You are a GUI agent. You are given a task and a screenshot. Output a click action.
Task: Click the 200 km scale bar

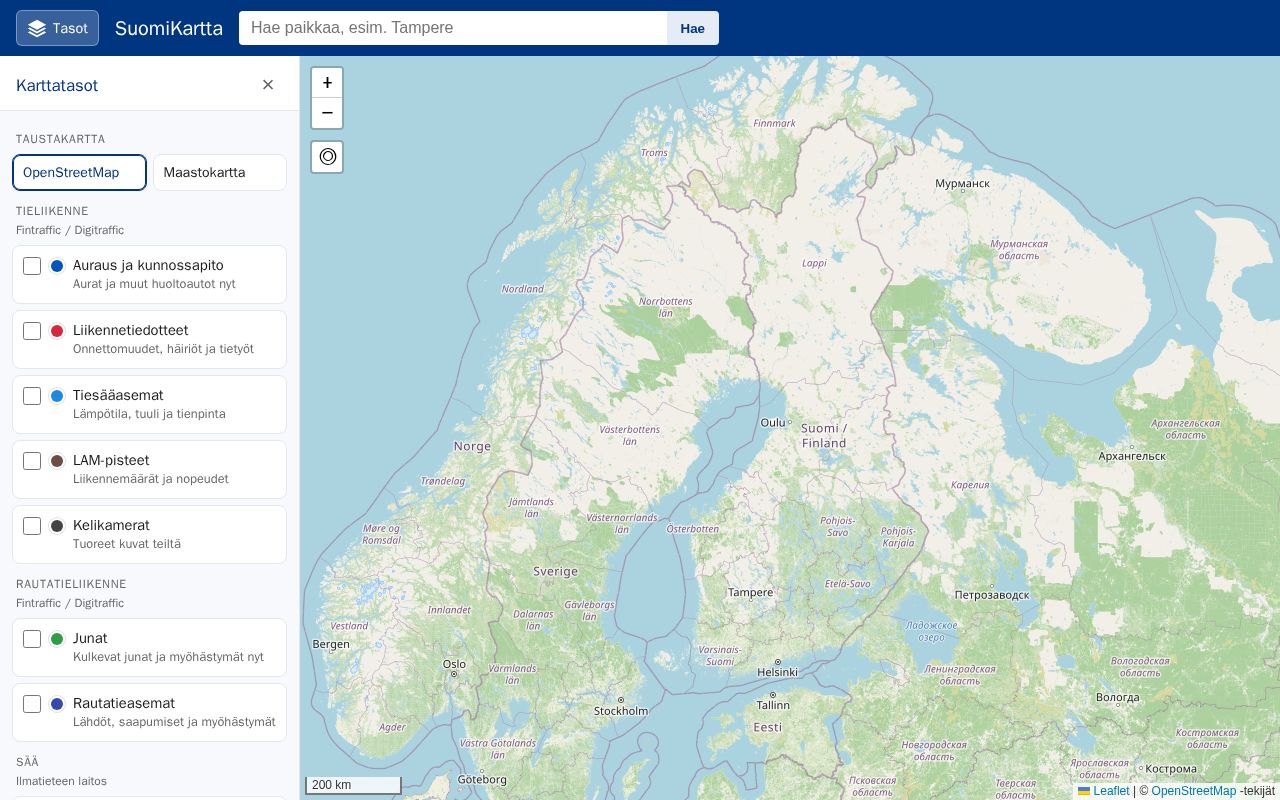pos(353,785)
